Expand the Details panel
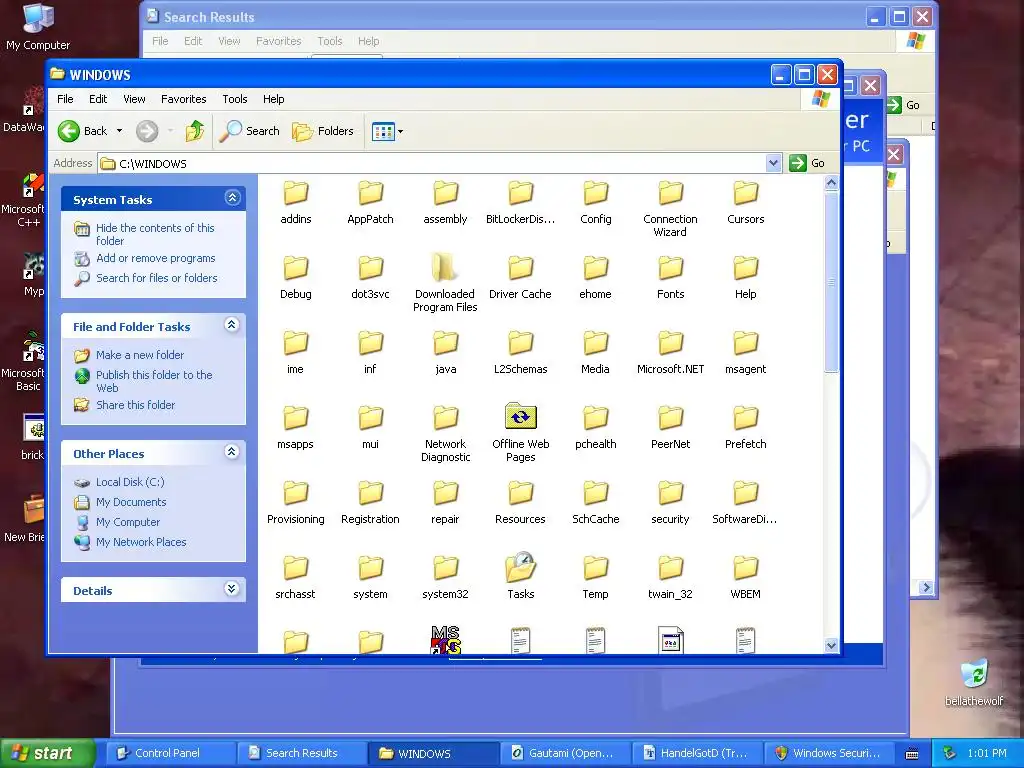 pyautogui.click(x=232, y=589)
